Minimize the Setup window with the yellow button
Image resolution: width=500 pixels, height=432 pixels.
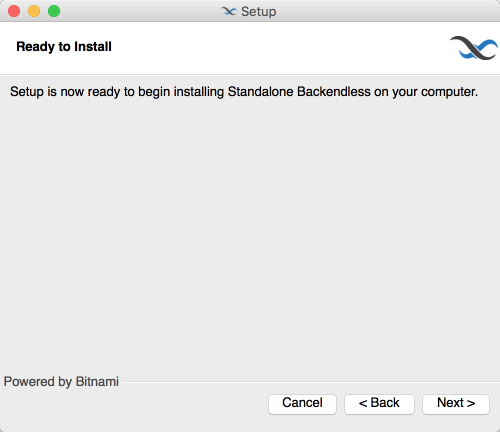click(x=34, y=11)
